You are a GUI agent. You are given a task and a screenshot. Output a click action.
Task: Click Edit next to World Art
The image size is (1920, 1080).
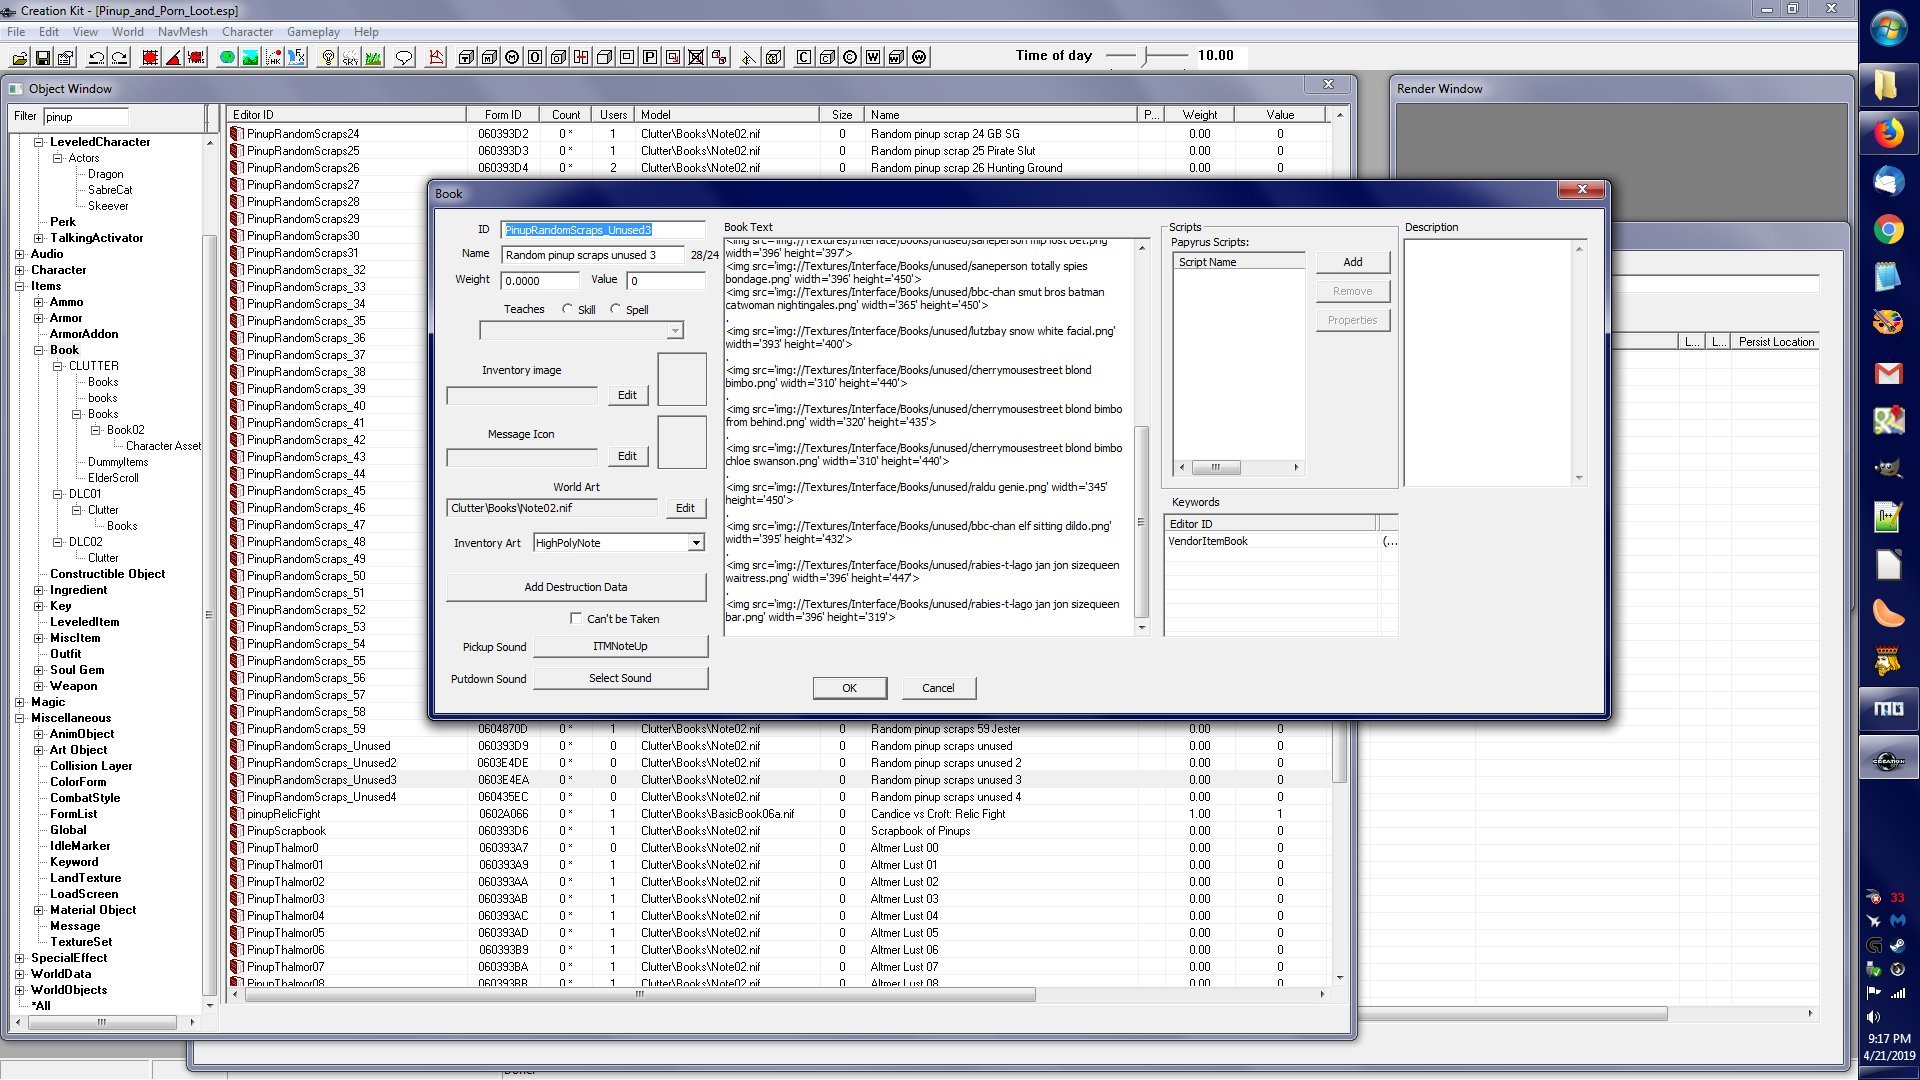[x=685, y=508]
